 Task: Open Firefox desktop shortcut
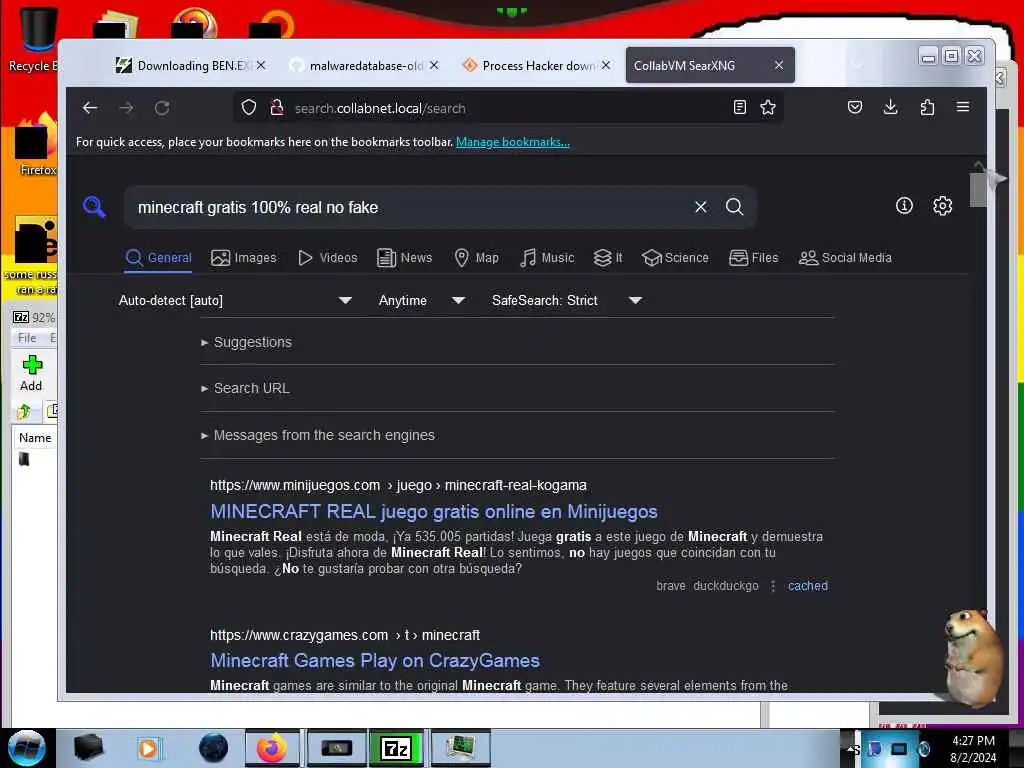pos(36,145)
